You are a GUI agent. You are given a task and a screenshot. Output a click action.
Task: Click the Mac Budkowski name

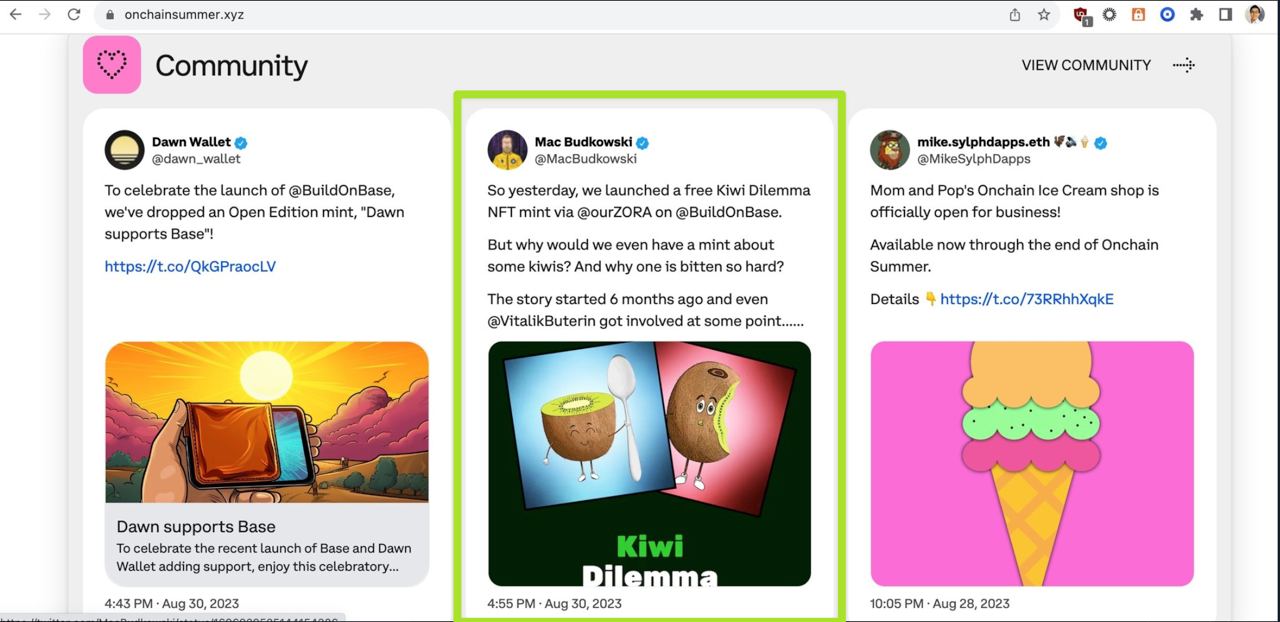(x=583, y=142)
